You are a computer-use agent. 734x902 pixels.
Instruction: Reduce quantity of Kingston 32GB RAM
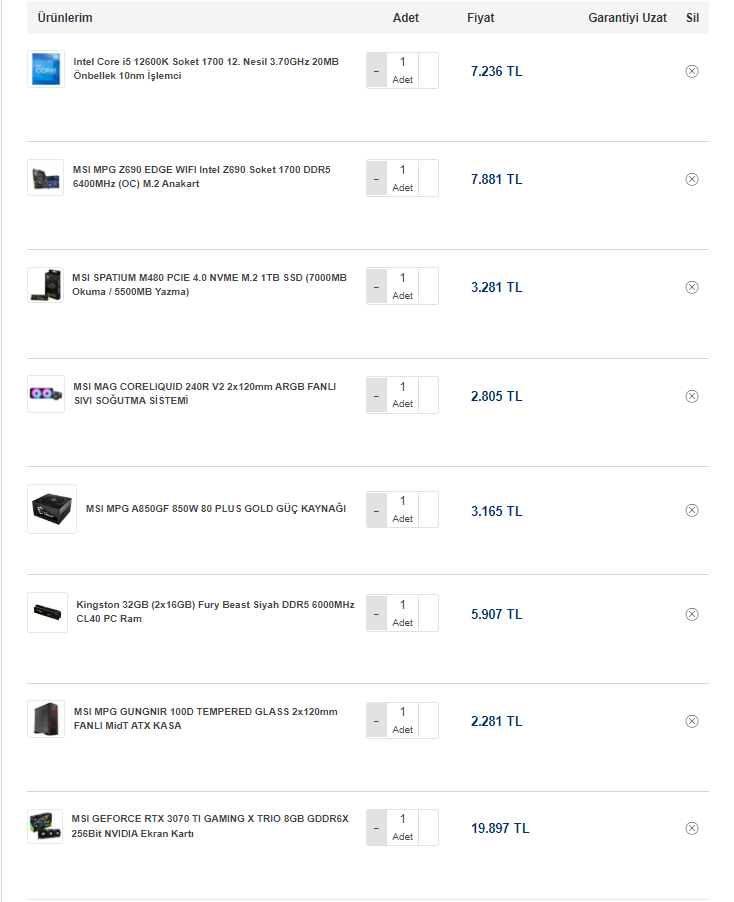tap(376, 614)
